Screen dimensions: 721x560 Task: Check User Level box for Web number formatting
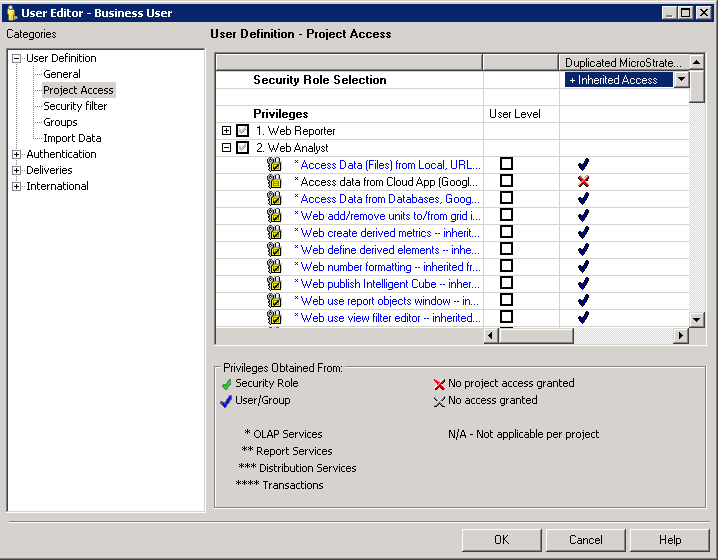click(507, 266)
